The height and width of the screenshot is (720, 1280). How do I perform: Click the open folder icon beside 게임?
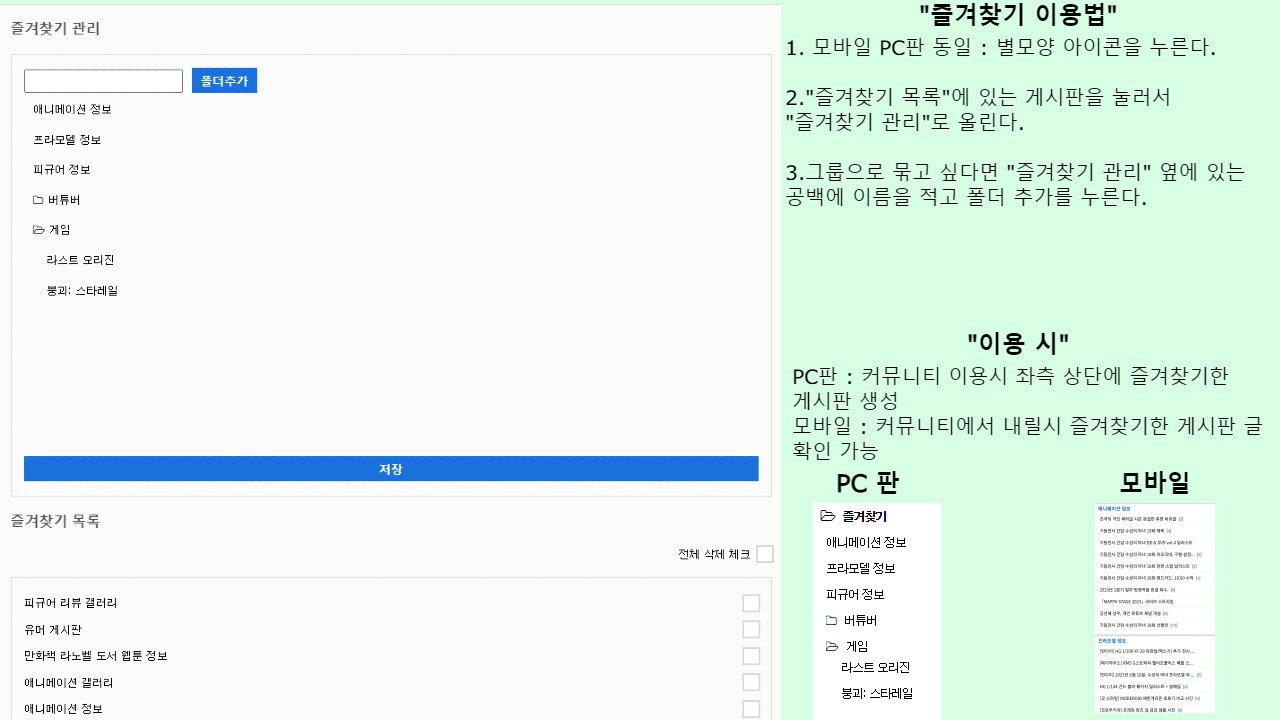click(37, 229)
